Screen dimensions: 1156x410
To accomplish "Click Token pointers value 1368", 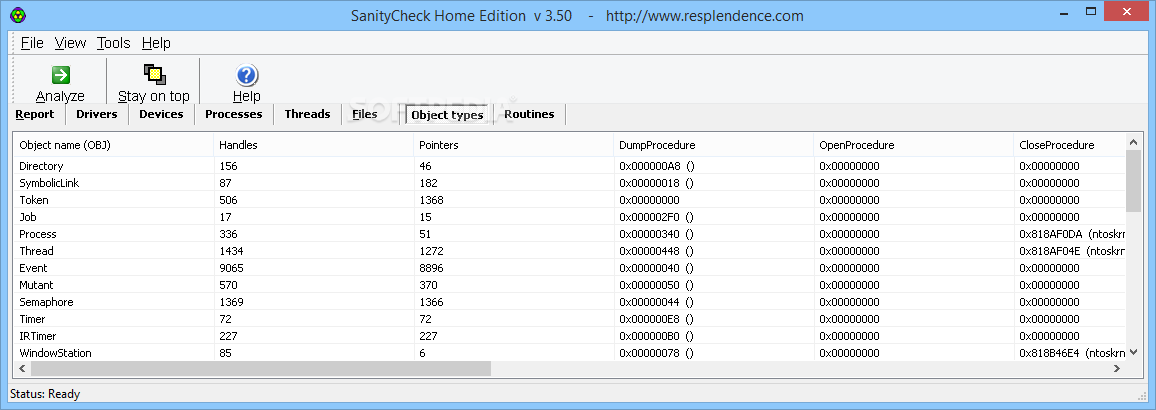I will 431,200.
